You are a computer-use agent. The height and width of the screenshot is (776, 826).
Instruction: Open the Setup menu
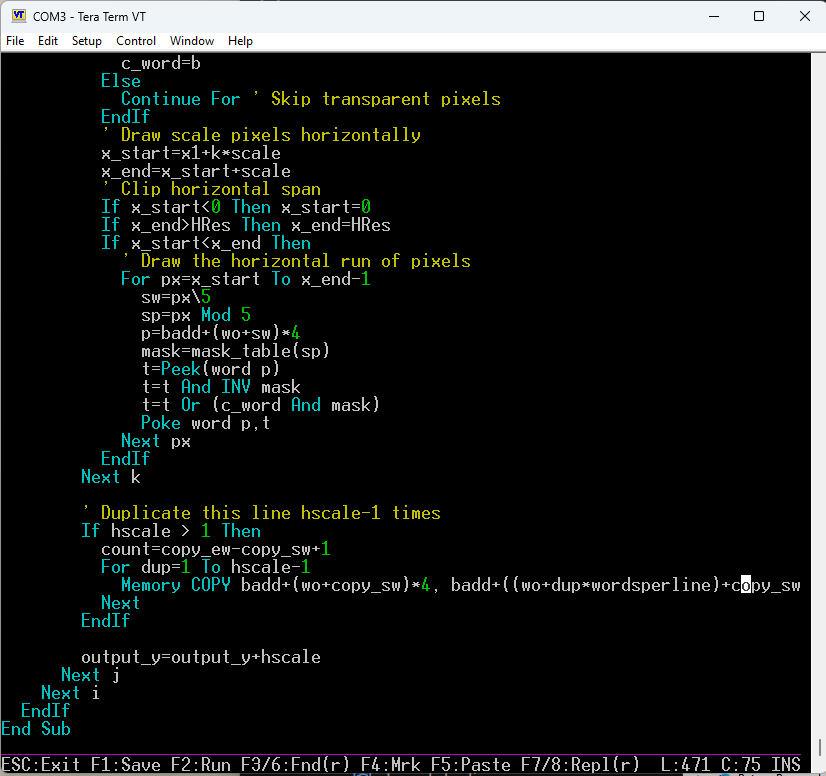point(87,41)
